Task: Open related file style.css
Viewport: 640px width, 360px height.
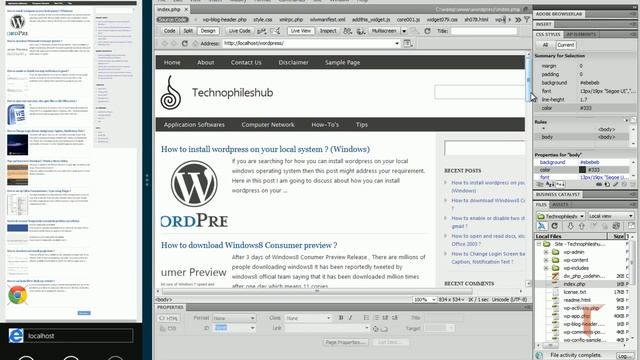Action: tap(262, 20)
